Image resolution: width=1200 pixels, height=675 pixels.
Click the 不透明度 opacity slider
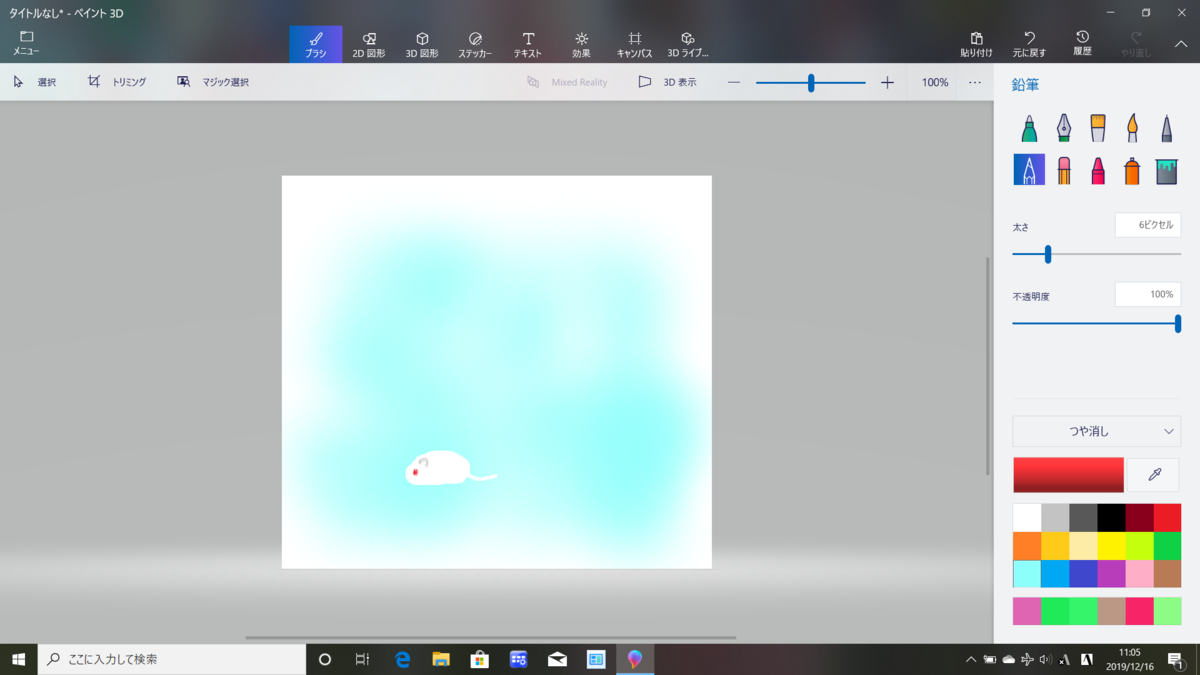click(1096, 323)
